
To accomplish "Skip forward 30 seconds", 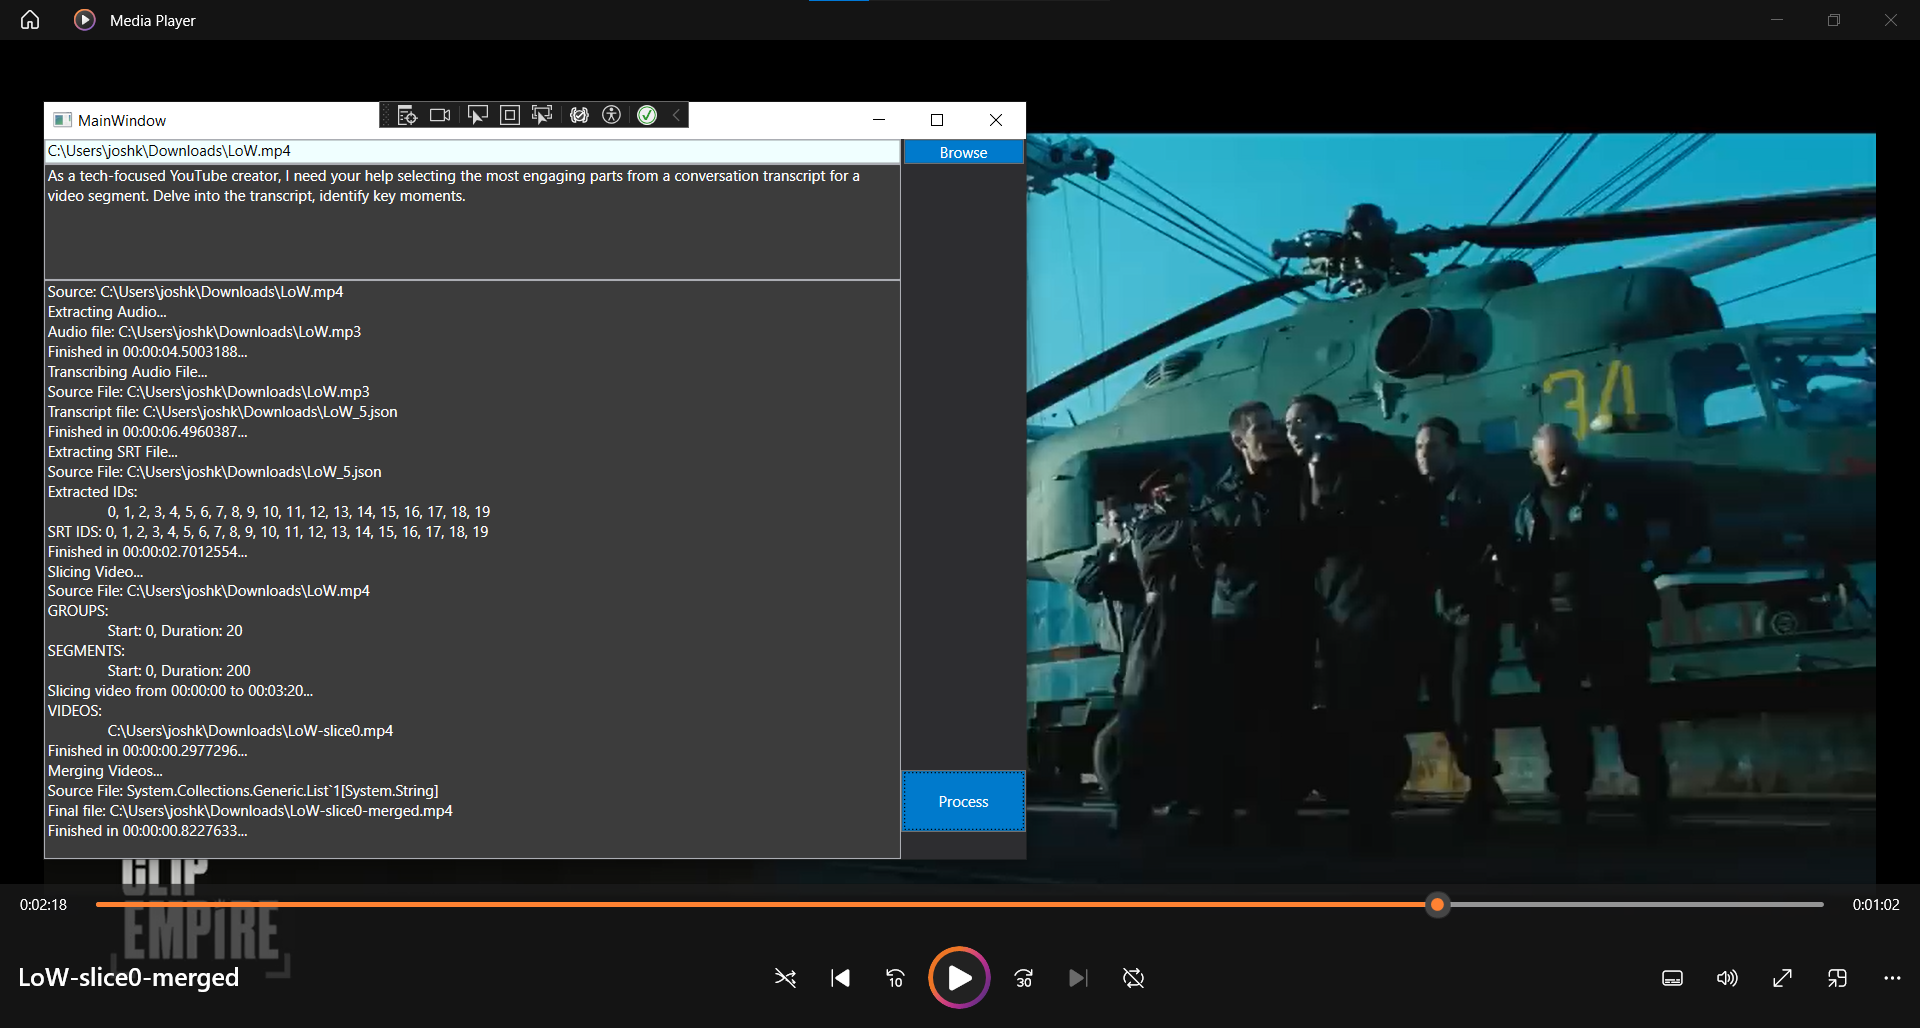I will click(x=1023, y=978).
